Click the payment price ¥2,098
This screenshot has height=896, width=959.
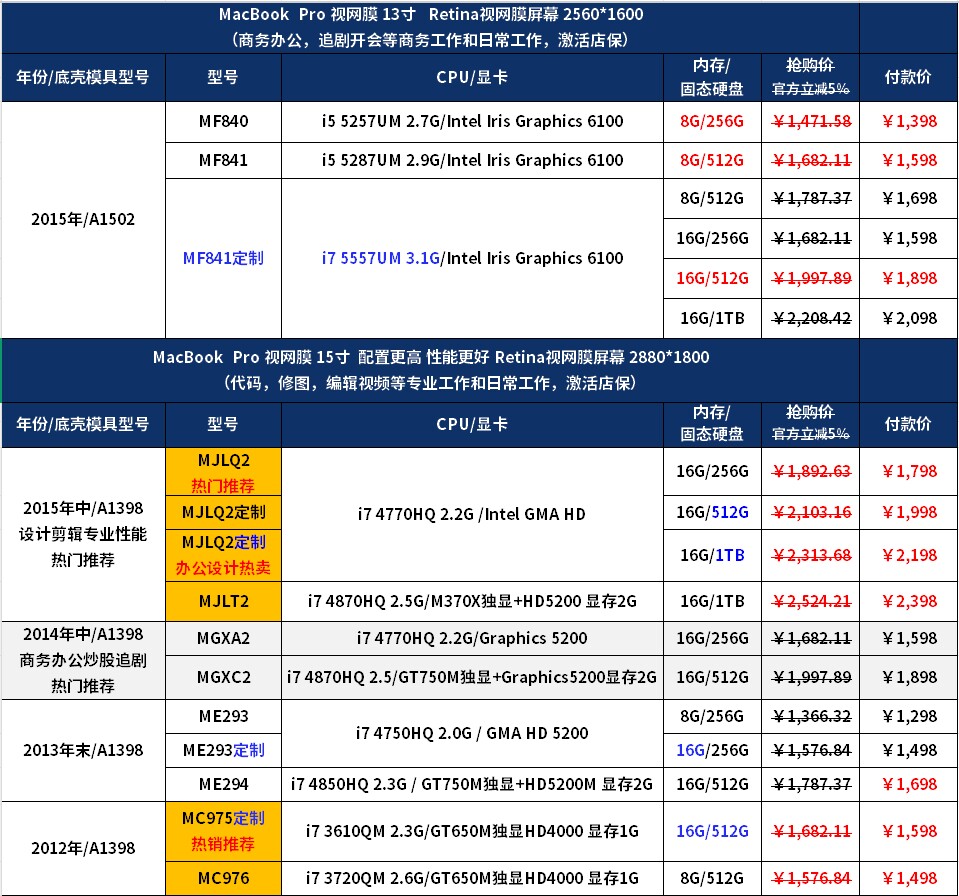[x=909, y=318]
